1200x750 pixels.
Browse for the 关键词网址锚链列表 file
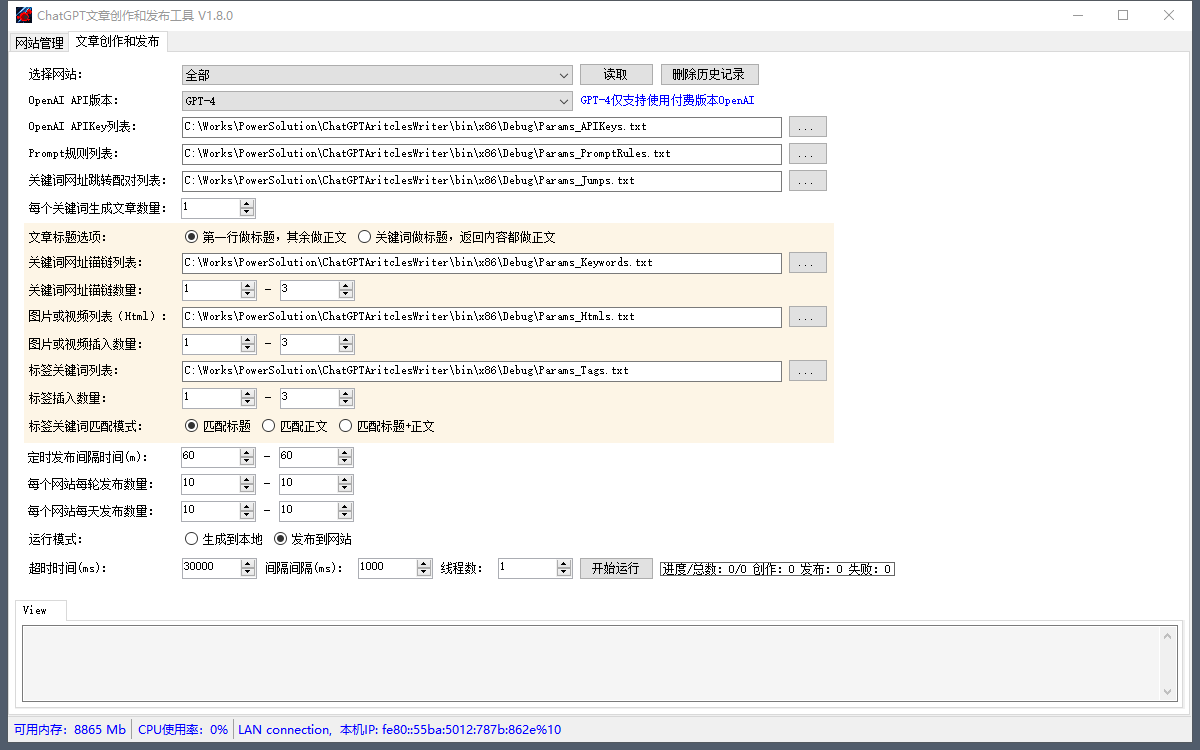[x=808, y=263]
